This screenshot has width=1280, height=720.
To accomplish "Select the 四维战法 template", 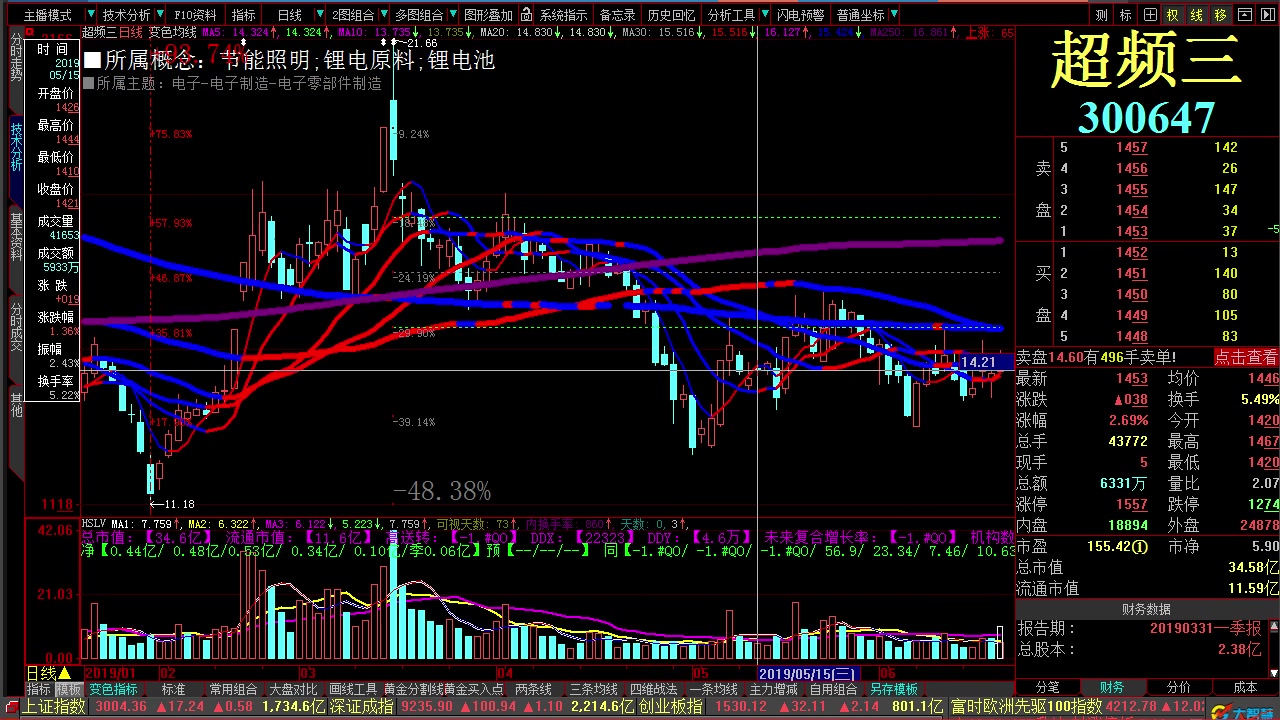I will [x=653, y=689].
